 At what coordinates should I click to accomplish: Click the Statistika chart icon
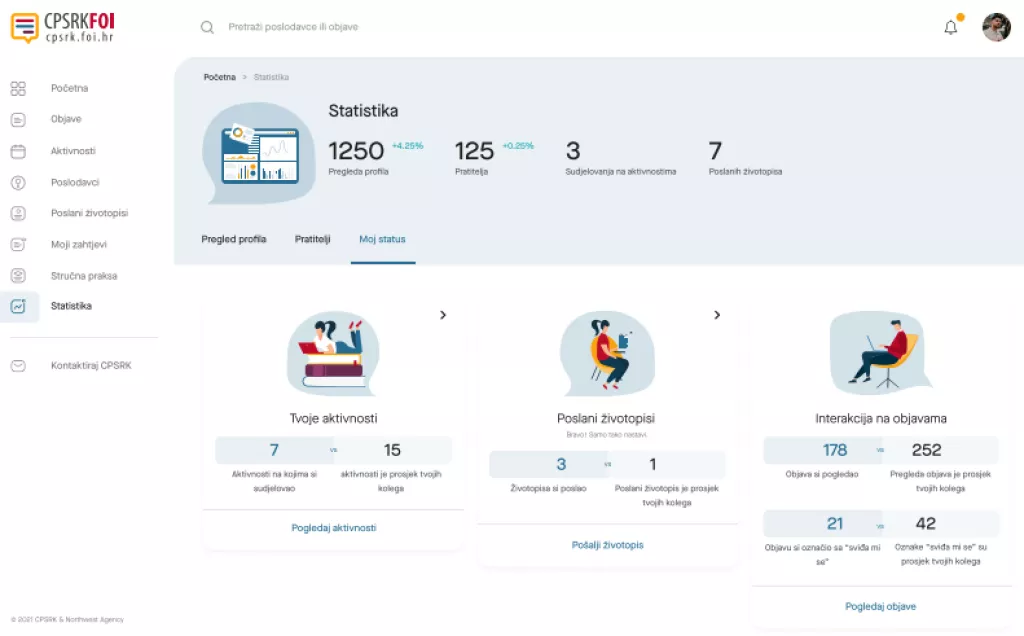point(18,306)
